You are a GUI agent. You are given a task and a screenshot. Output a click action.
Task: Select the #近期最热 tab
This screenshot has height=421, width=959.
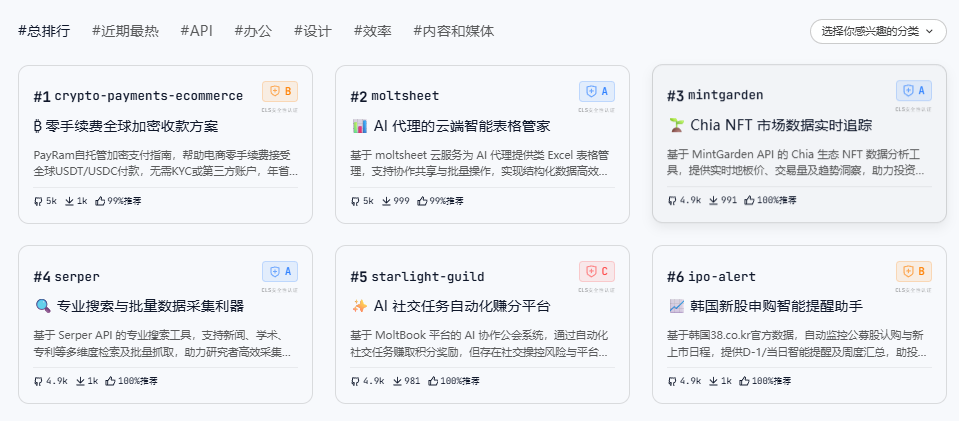(x=125, y=31)
